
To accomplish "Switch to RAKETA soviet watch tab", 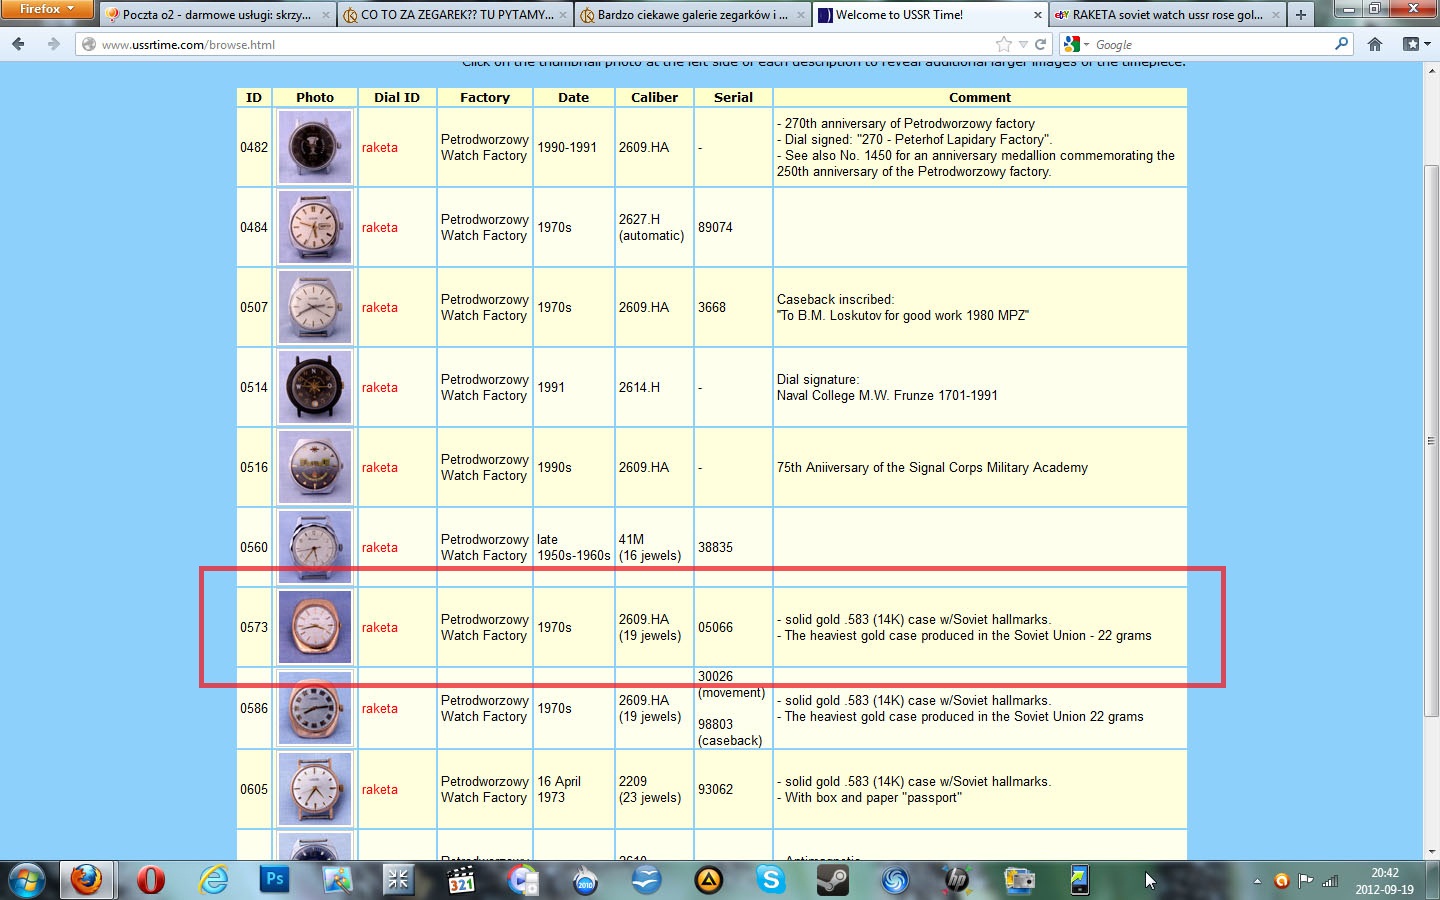I will pyautogui.click(x=1168, y=15).
